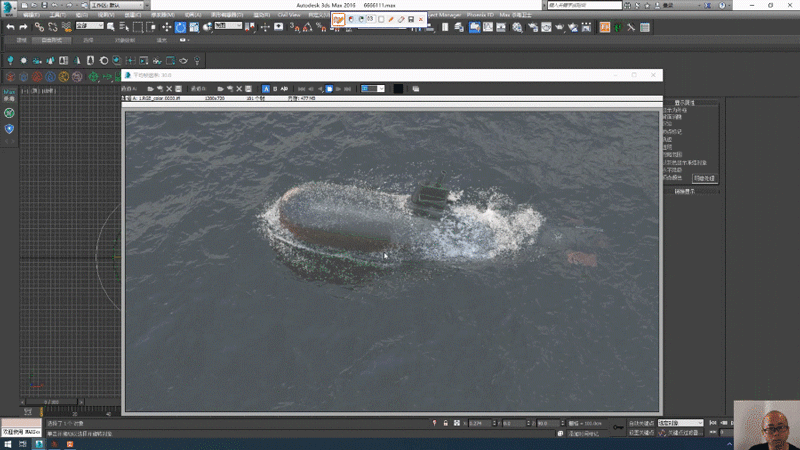Open the Rendered Frame Window
Screen dimensions: 800x450
(x=546, y=28)
